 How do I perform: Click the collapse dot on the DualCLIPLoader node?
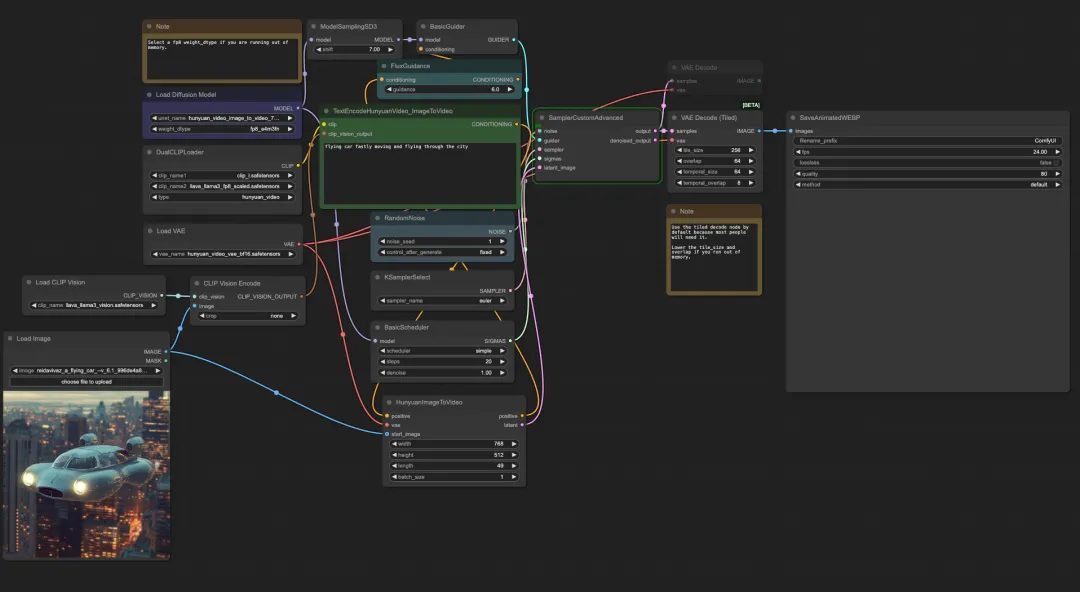point(149,153)
